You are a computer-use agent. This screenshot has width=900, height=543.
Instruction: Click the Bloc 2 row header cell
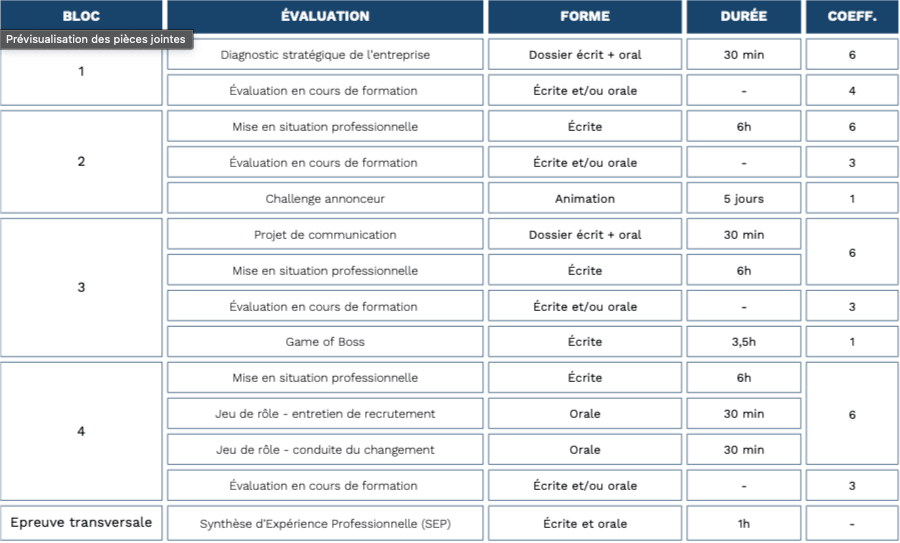81,162
